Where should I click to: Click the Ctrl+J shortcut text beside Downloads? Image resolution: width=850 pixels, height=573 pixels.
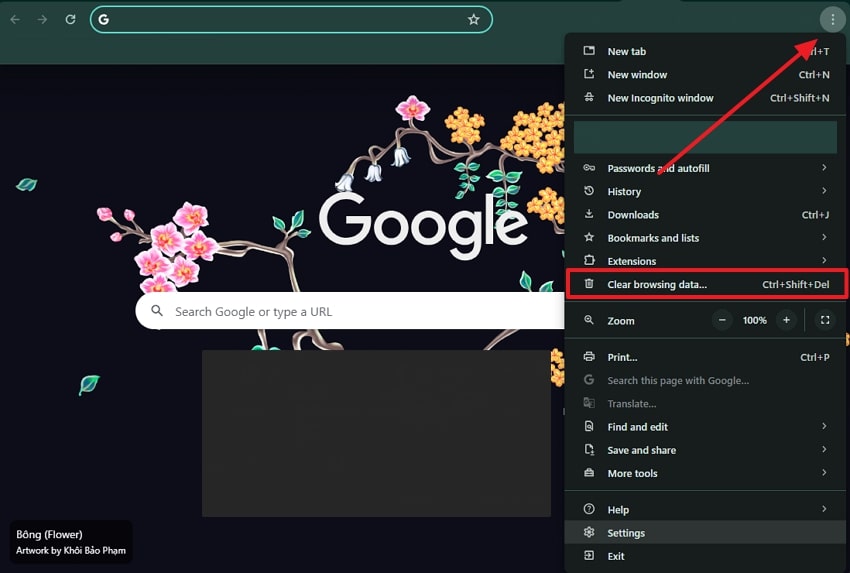click(815, 215)
